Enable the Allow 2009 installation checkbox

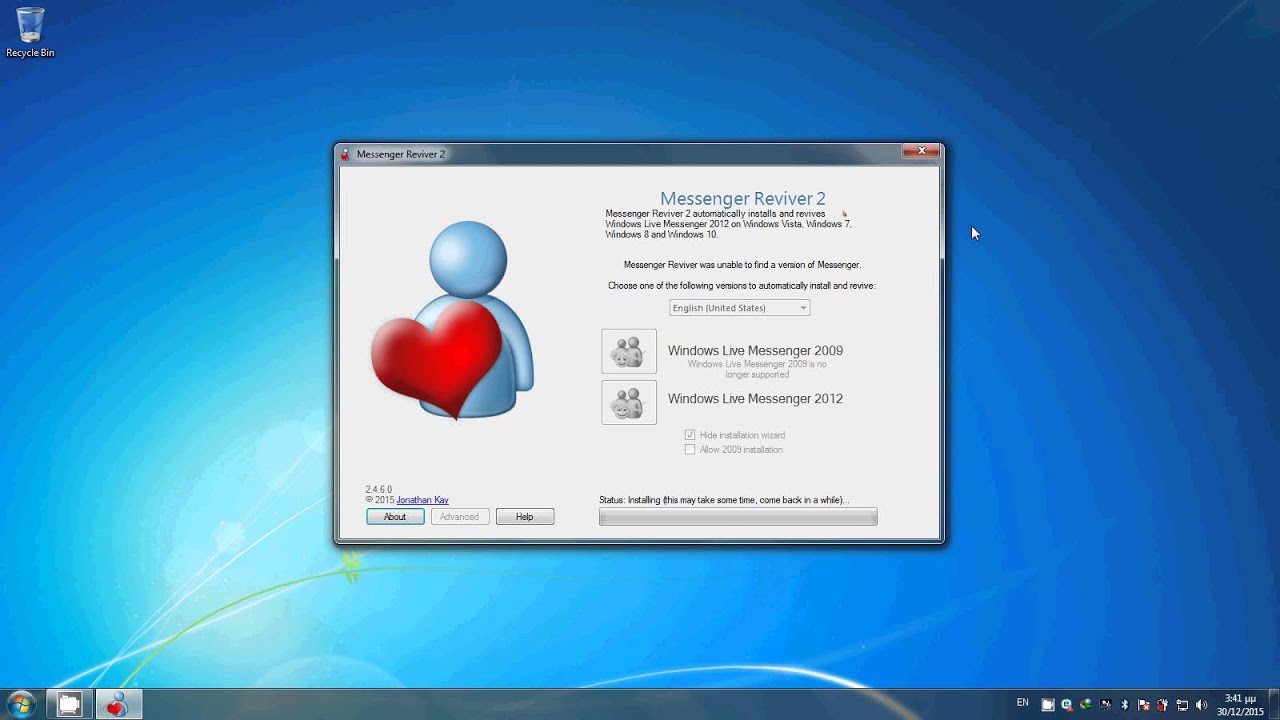[x=690, y=449]
